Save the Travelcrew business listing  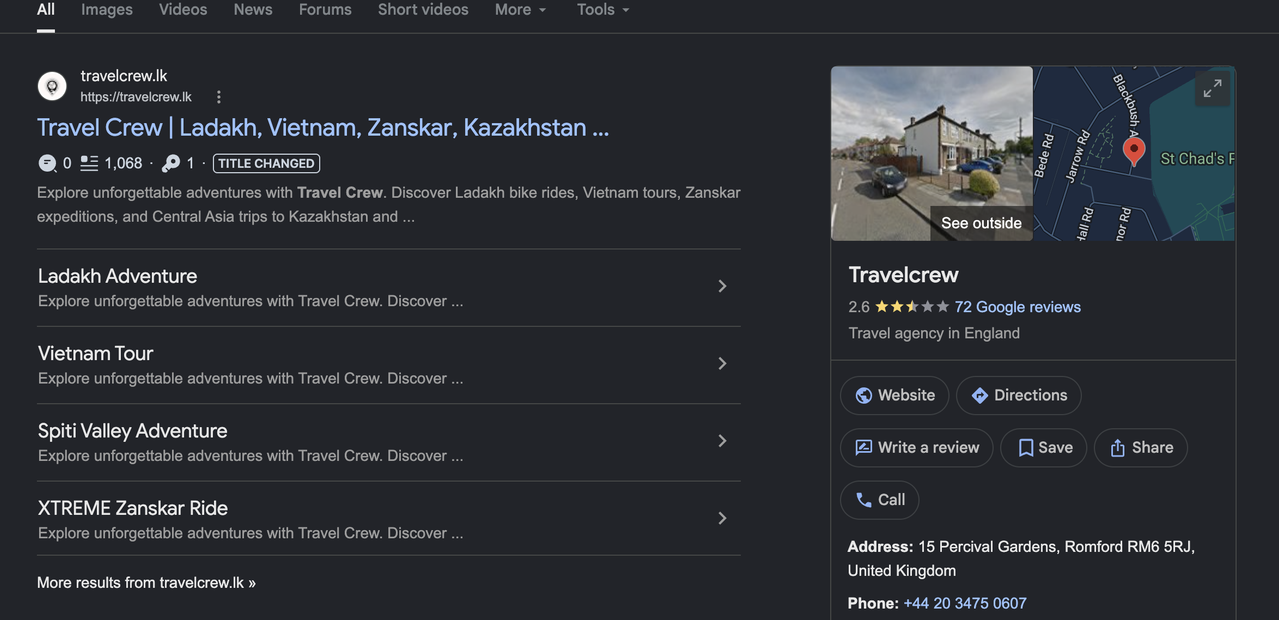point(1044,448)
